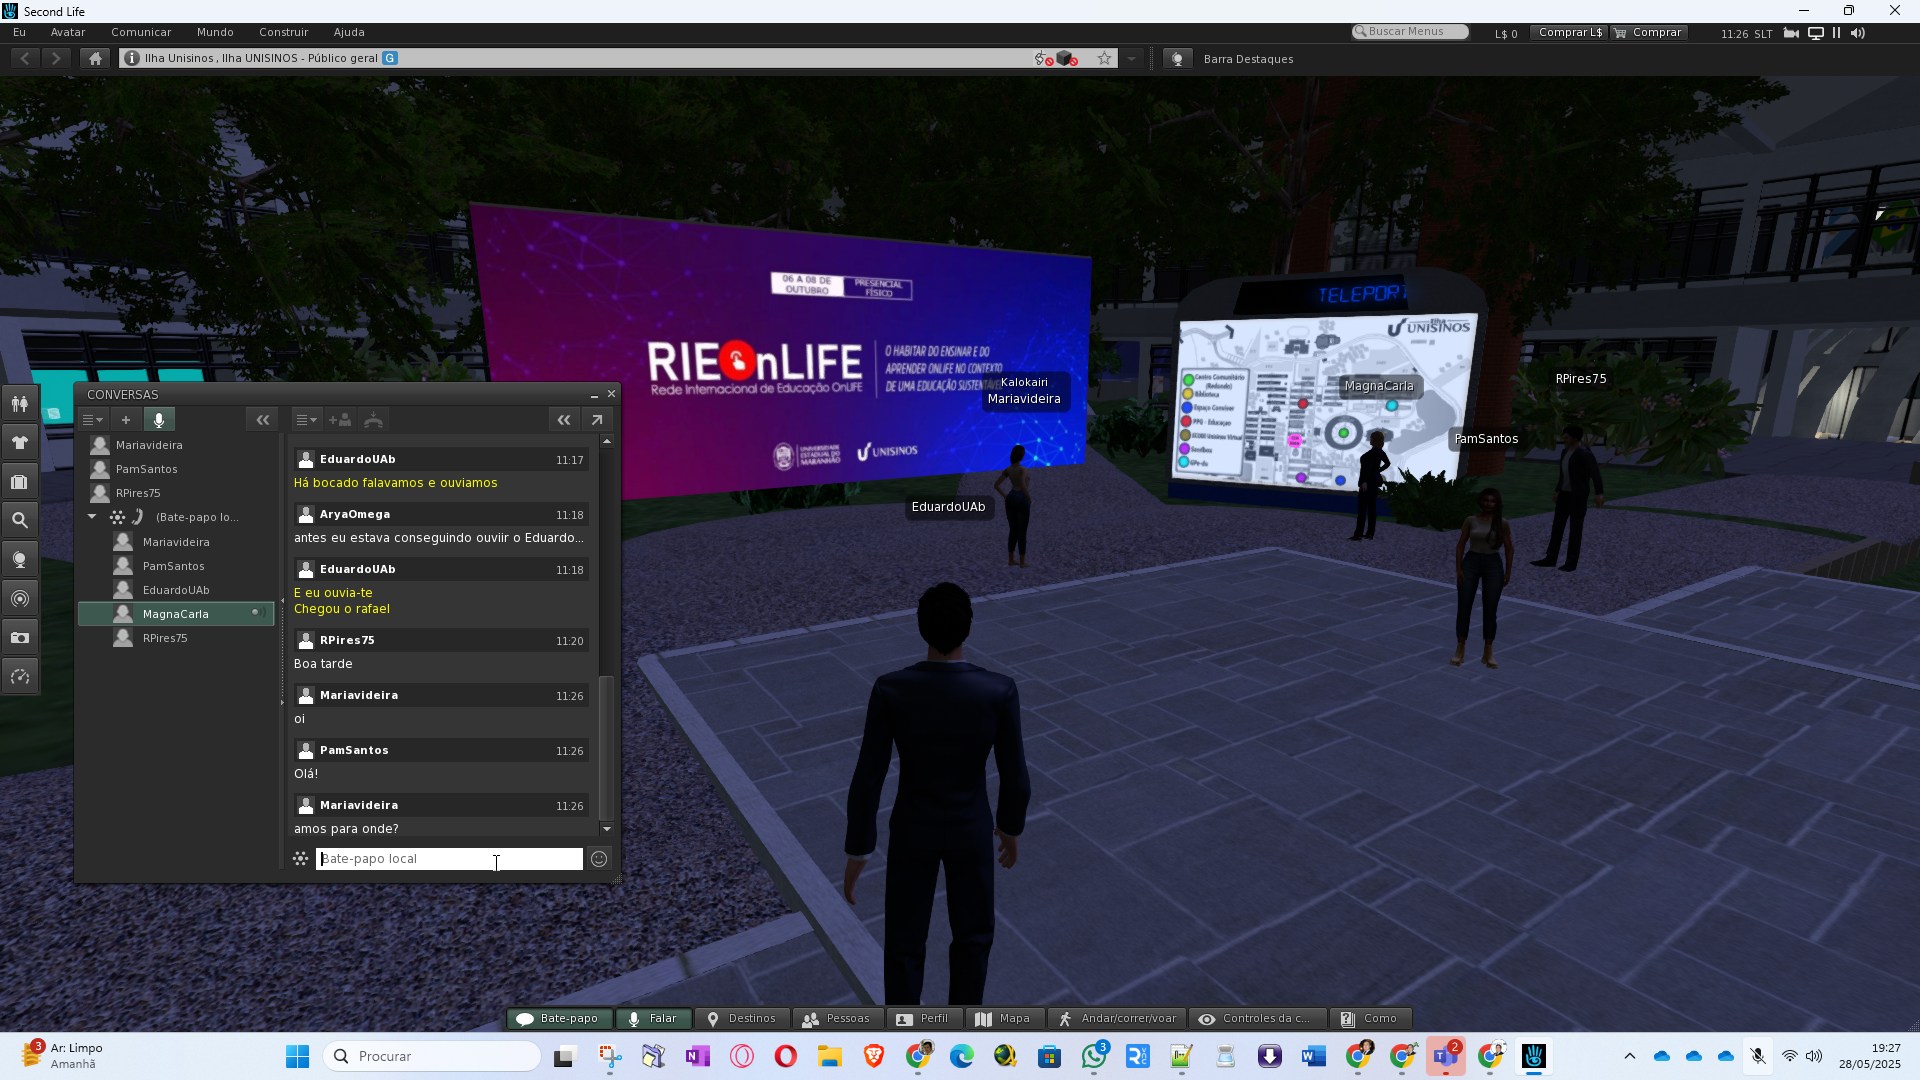The width and height of the screenshot is (1920, 1080).
Task: Click the Comprar L$ button
Action: (x=1569, y=32)
